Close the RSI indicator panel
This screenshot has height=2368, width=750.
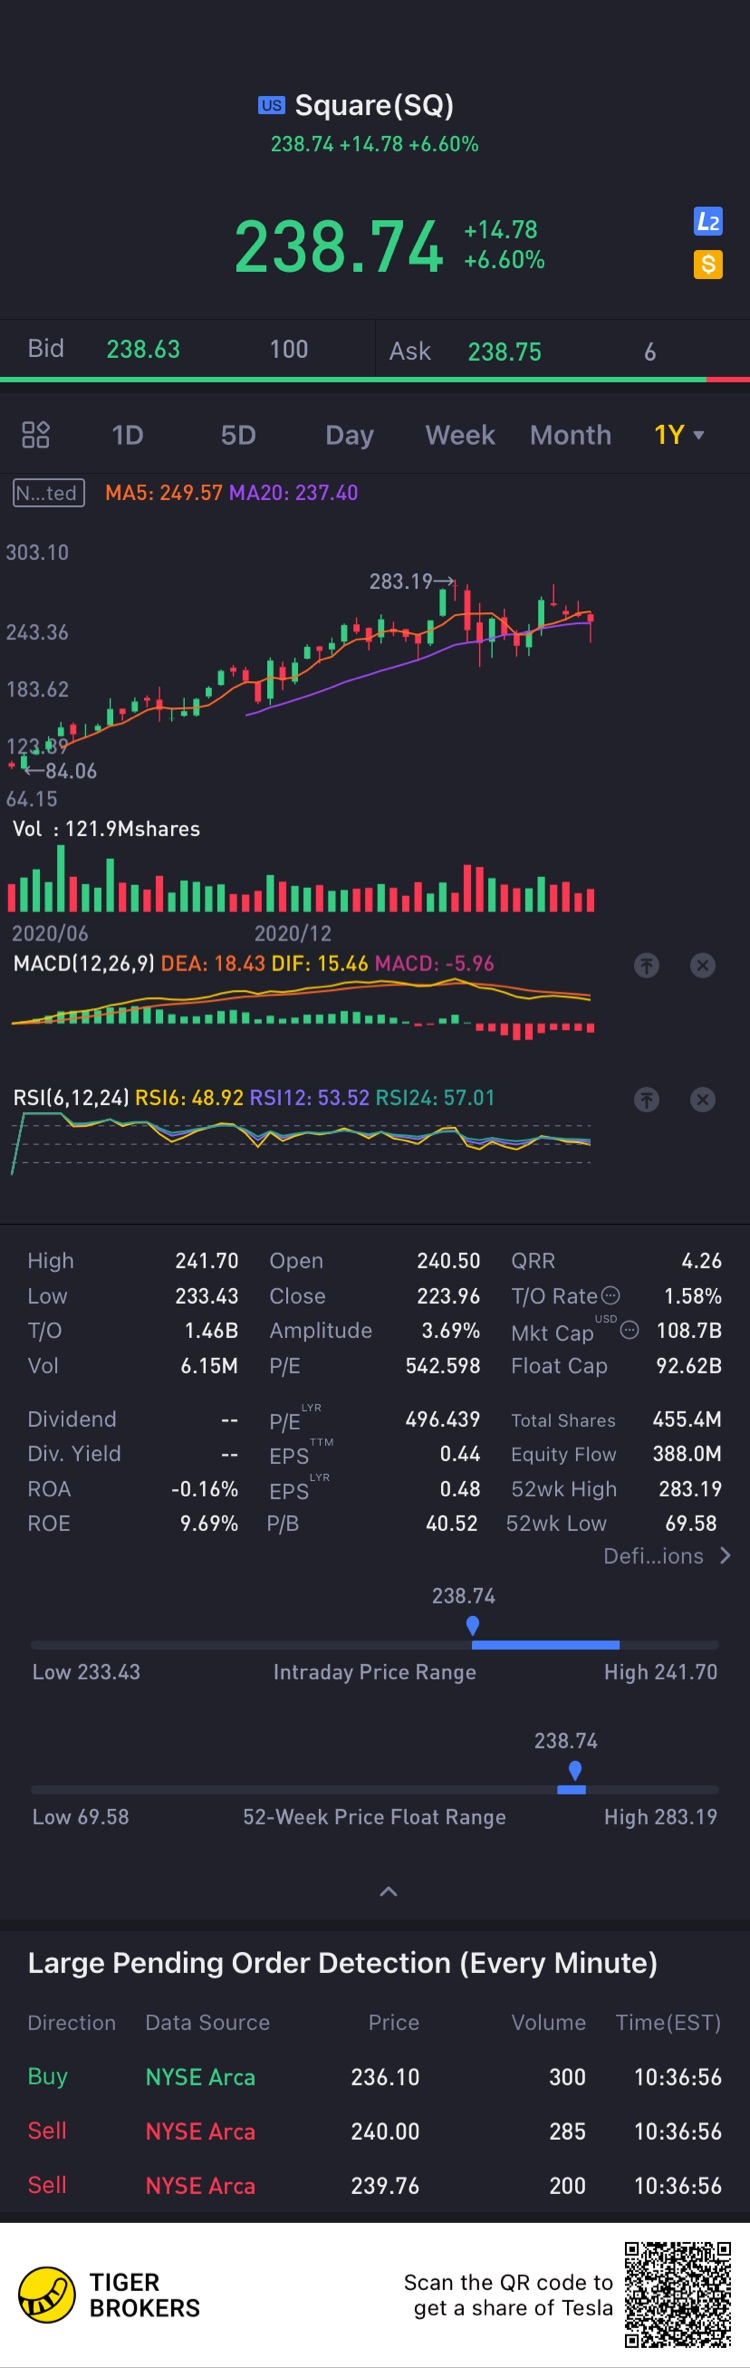pos(703,1100)
